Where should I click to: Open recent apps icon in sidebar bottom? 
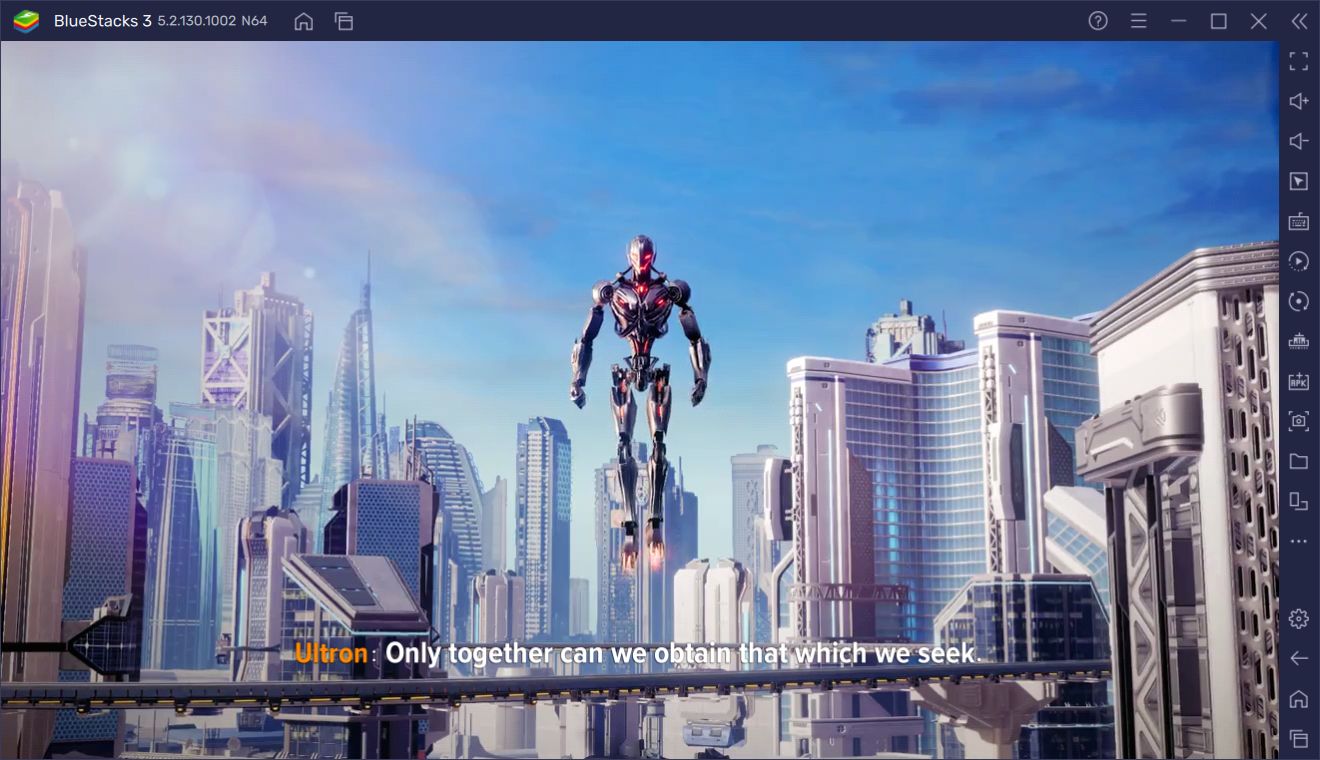click(x=1299, y=739)
